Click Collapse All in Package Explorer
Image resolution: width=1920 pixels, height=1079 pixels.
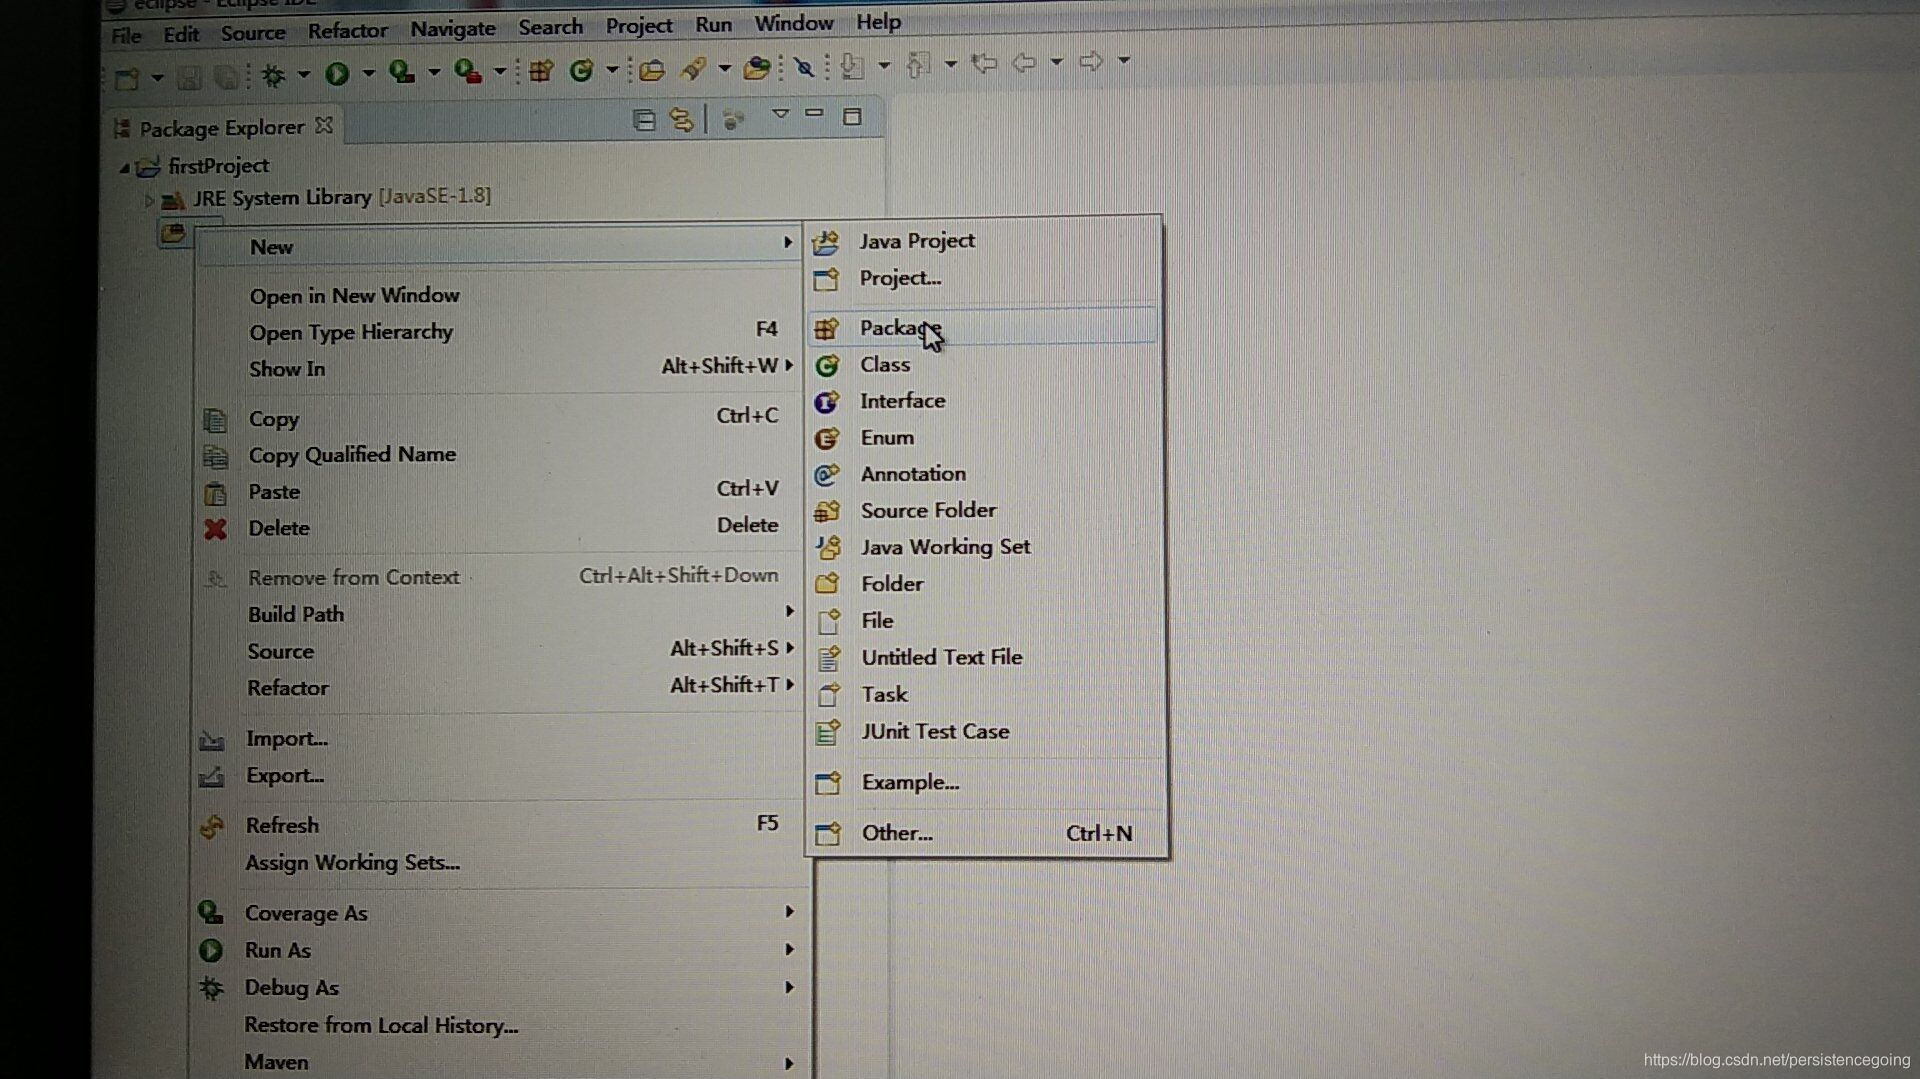(x=644, y=121)
